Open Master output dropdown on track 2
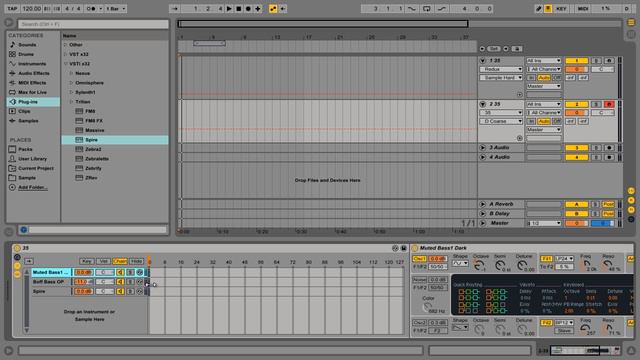The height and width of the screenshot is (360, 640). [543, 130]
